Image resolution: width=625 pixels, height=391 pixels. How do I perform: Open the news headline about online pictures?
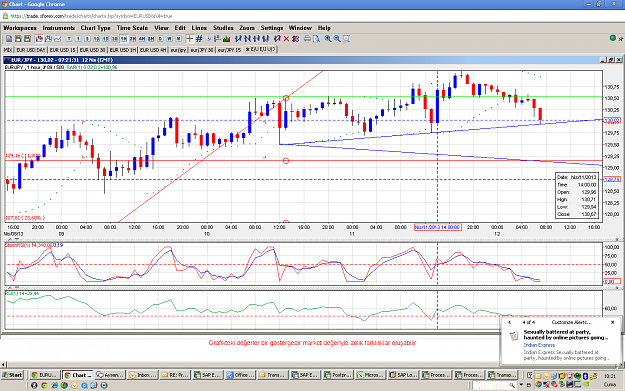(x=566, y=335)
